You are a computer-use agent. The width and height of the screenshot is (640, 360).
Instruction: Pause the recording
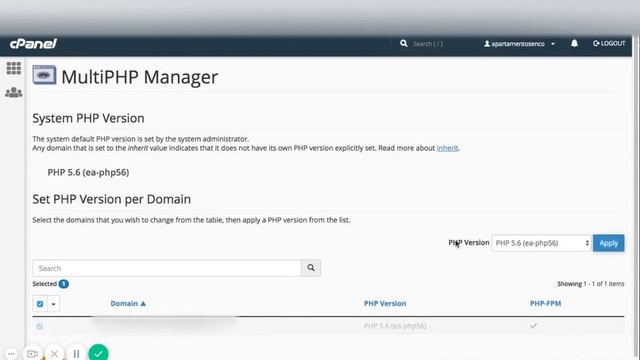tap(76, 353)
